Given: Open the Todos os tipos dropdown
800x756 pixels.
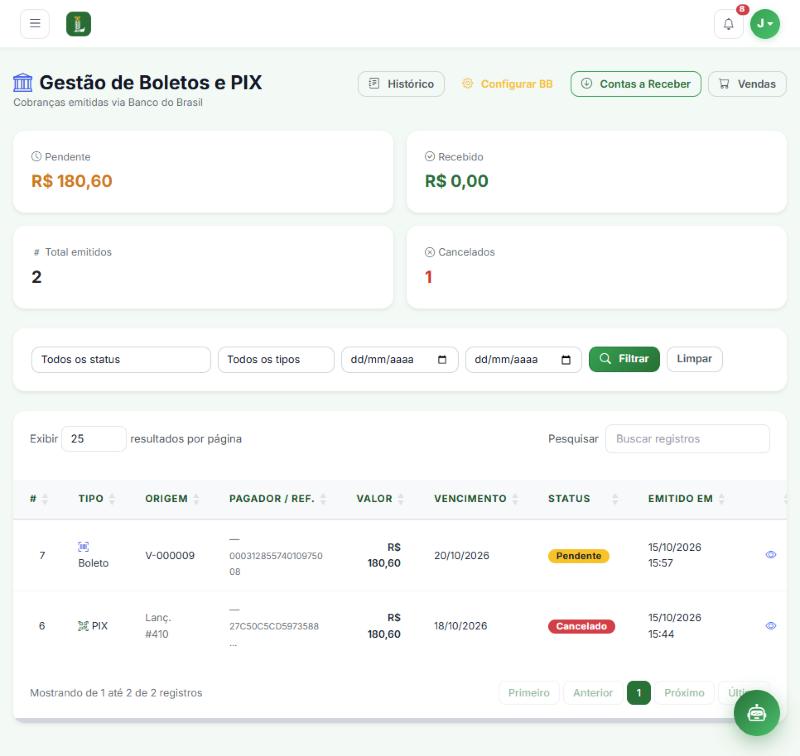Looking at the screenshot, I should point(276,360).
